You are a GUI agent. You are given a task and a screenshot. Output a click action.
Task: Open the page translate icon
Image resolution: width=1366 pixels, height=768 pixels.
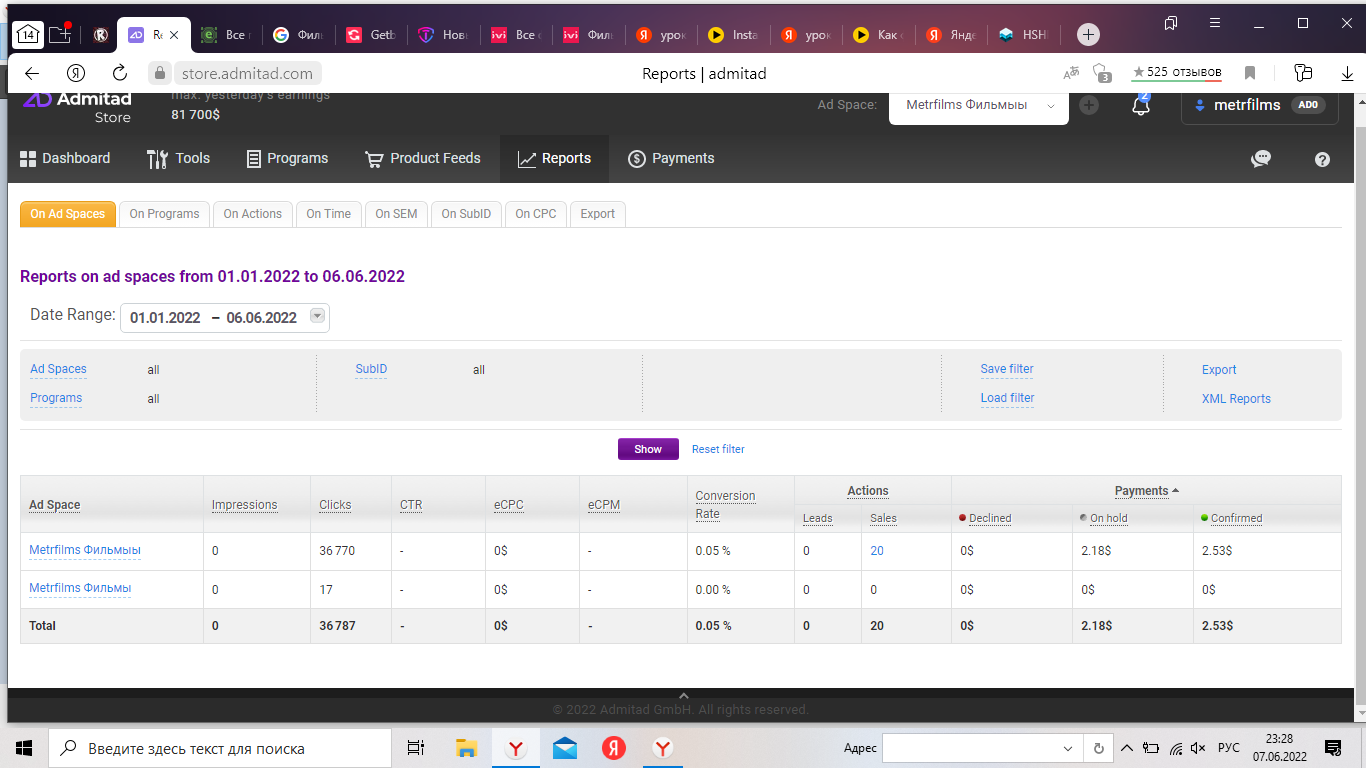[1071, 73]
